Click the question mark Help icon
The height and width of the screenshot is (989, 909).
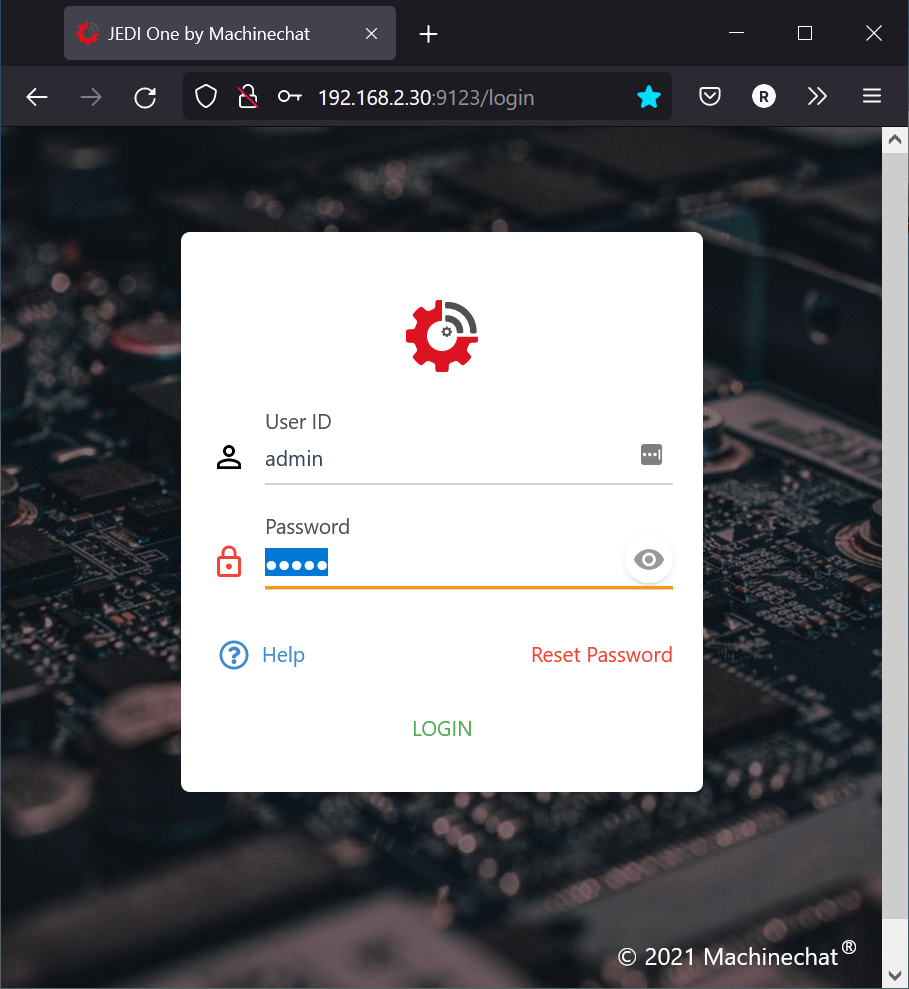coord(233,655)
